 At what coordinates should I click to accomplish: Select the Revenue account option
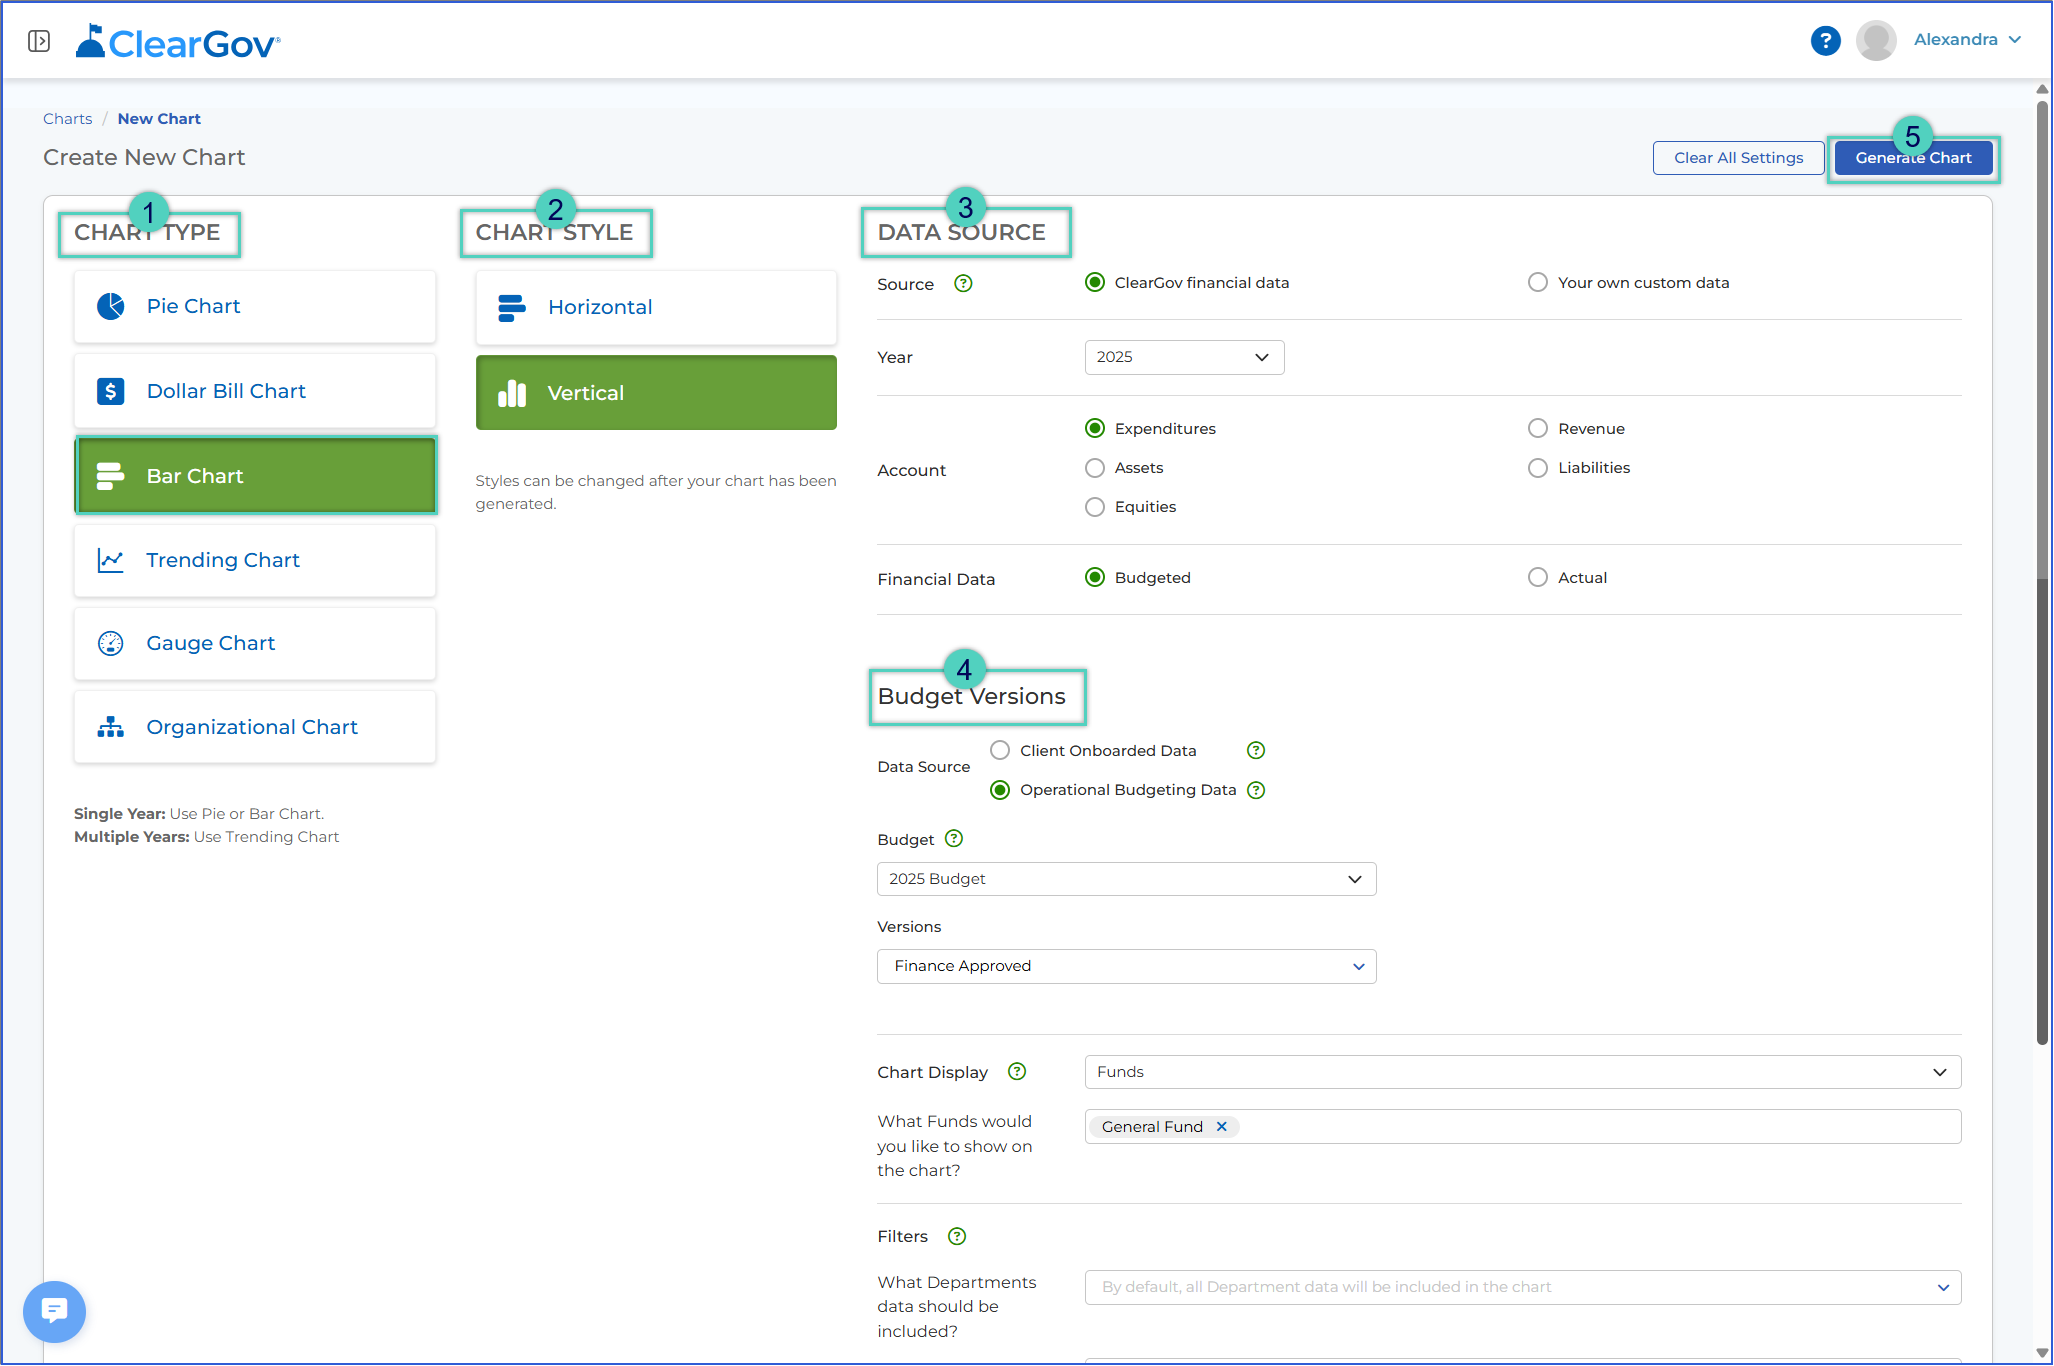(x=1538, y=429)
